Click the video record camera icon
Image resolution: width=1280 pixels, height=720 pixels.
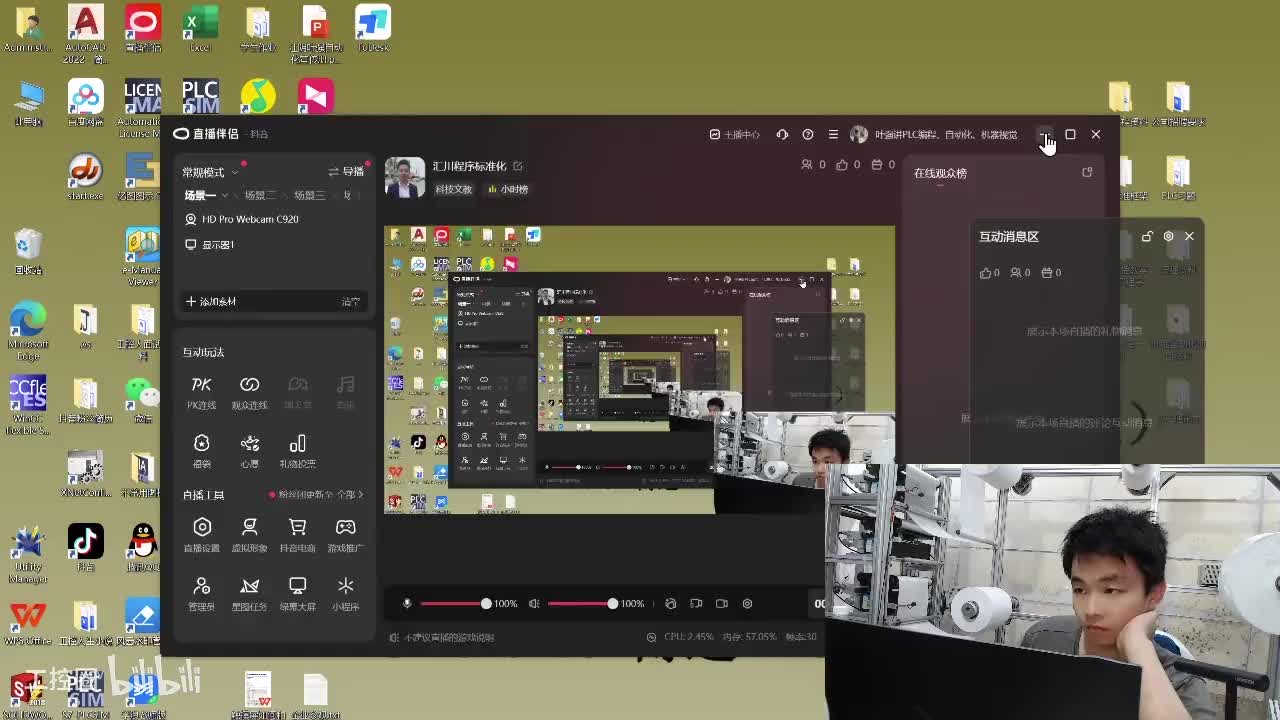tap(722, 603)
